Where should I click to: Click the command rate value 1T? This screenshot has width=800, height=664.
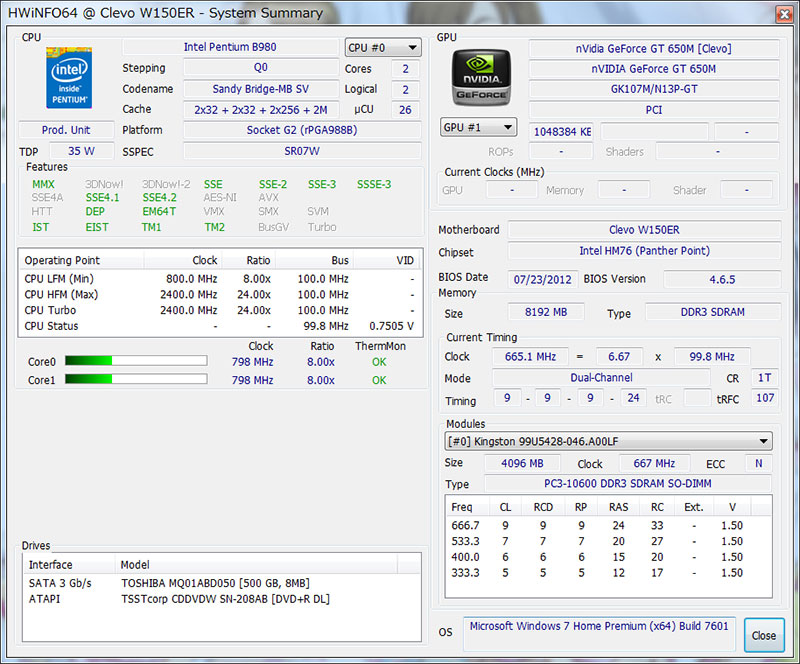[x=764, y=378]
